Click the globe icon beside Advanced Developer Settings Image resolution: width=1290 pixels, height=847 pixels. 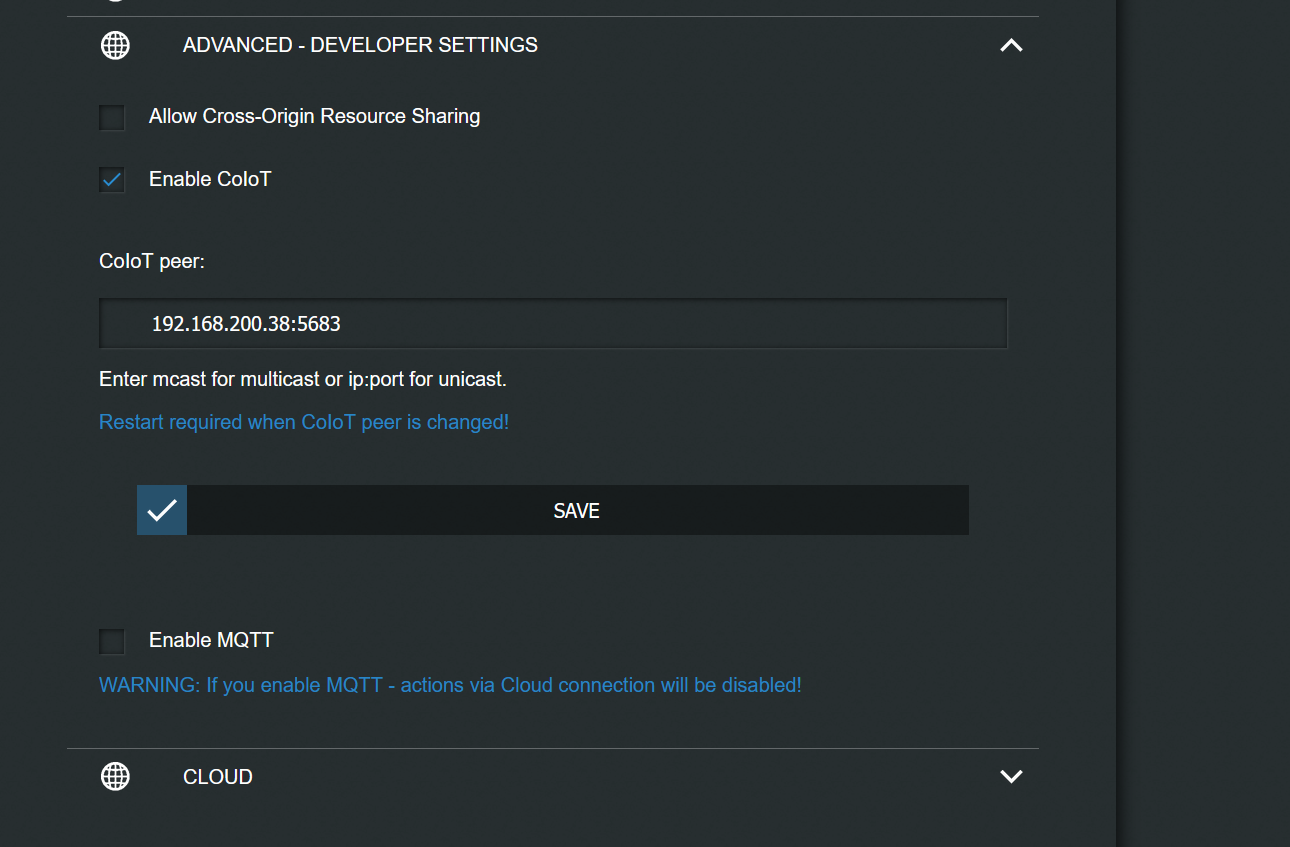[x=116, y=45]
